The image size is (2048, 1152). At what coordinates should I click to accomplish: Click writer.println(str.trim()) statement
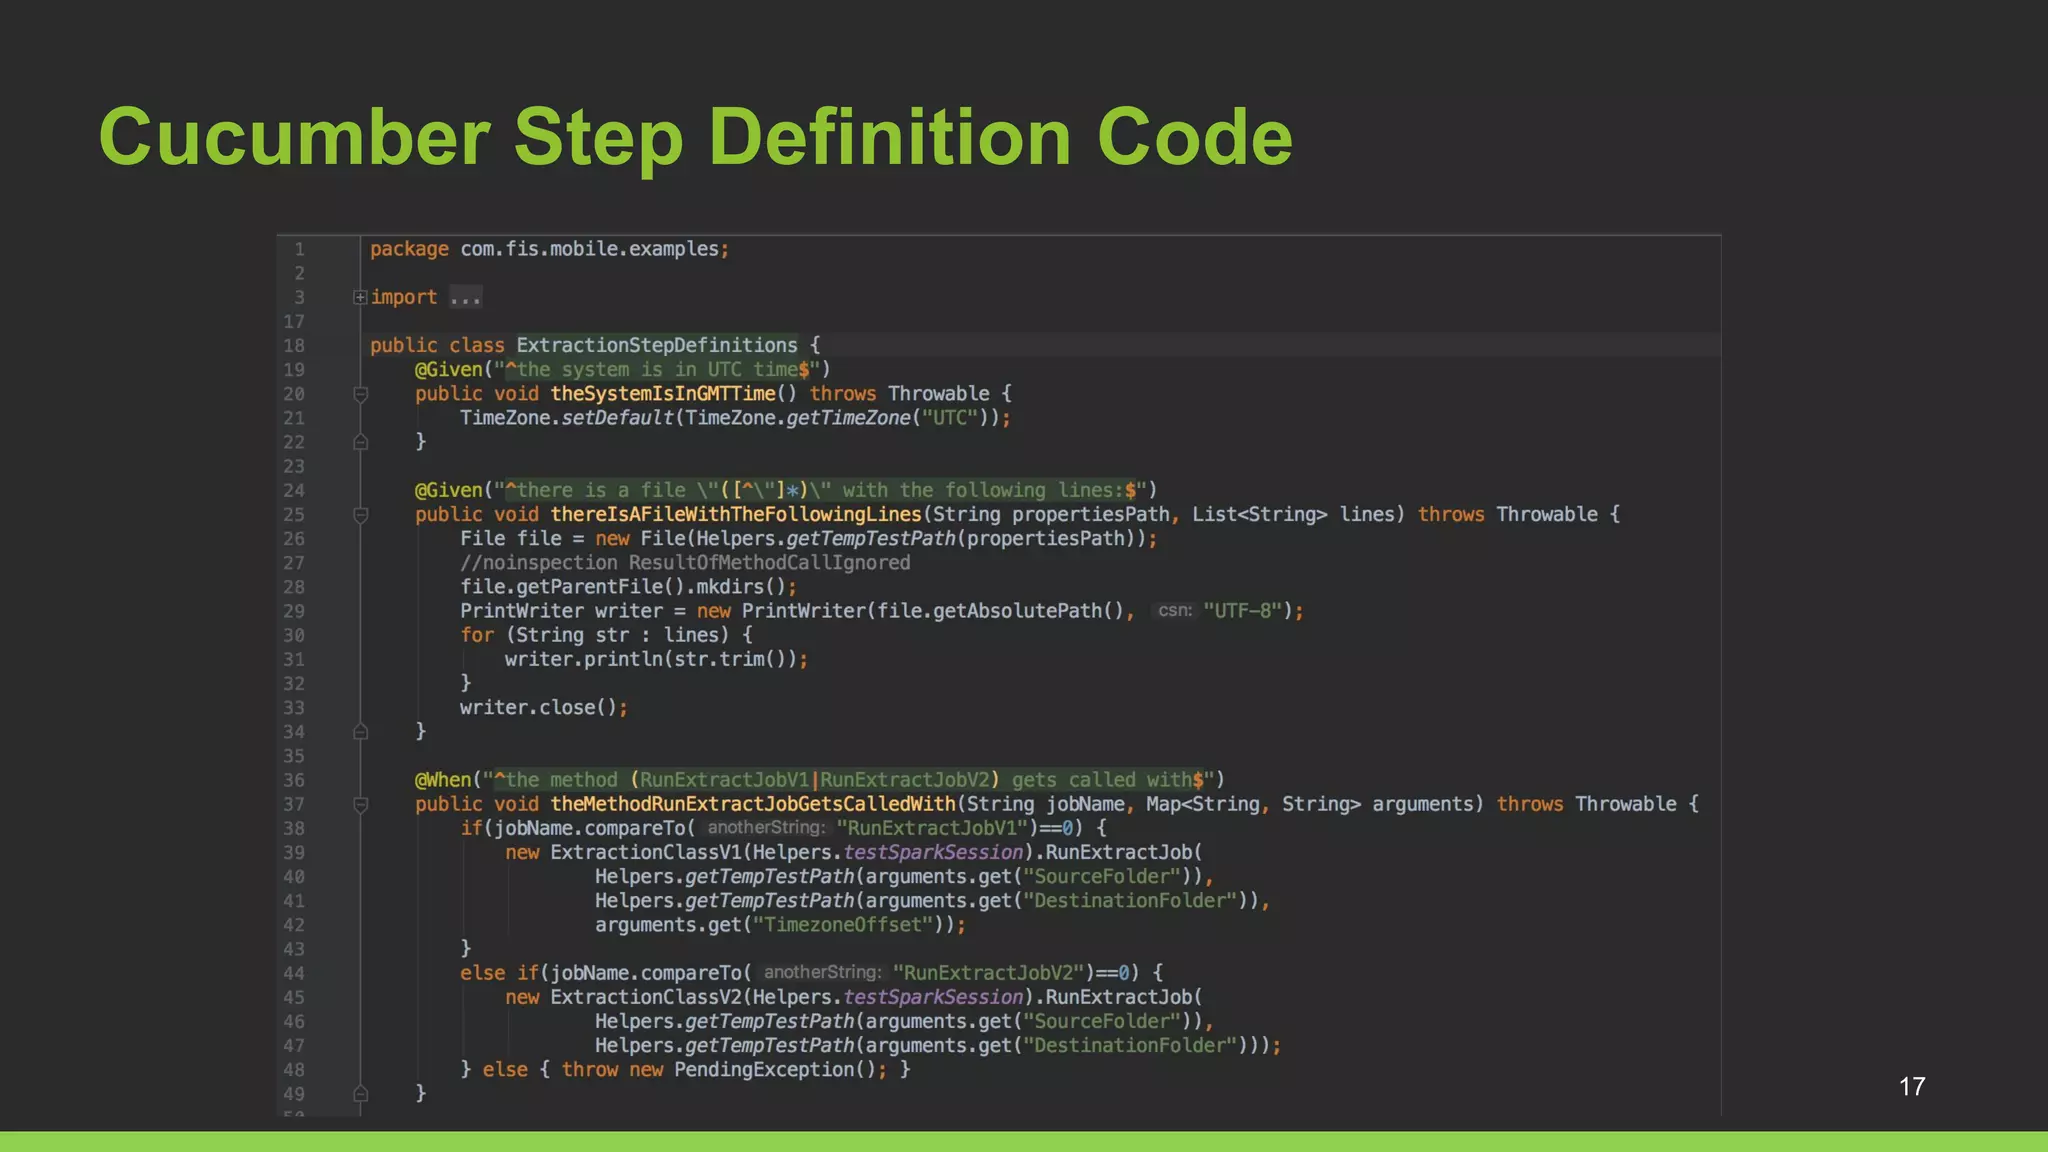(656, 659)
